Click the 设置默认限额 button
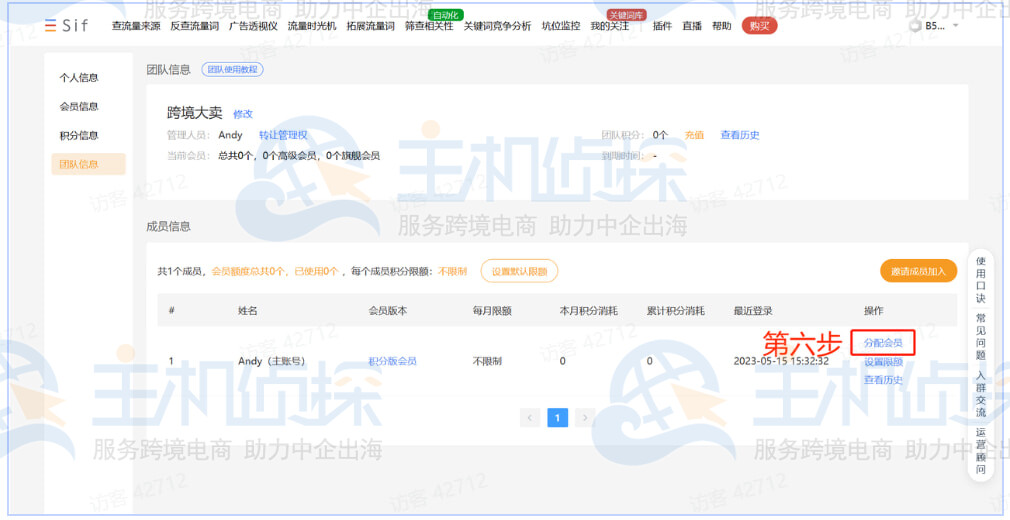This screenshot has width=1010, height=520. pyautogui.click(x=519, y=271)
